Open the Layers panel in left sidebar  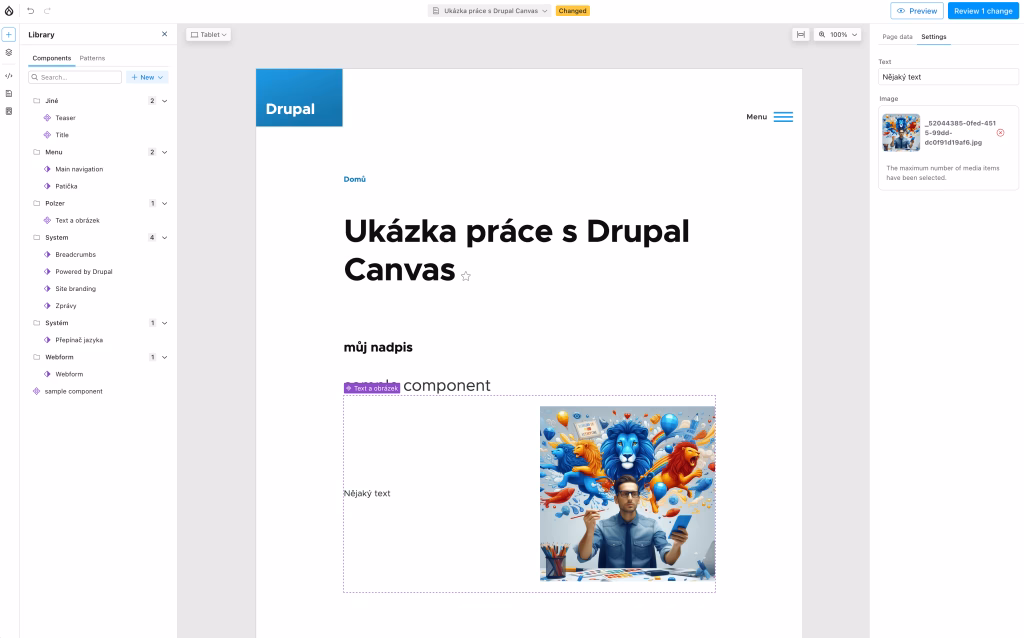click(x=8, y=53)
